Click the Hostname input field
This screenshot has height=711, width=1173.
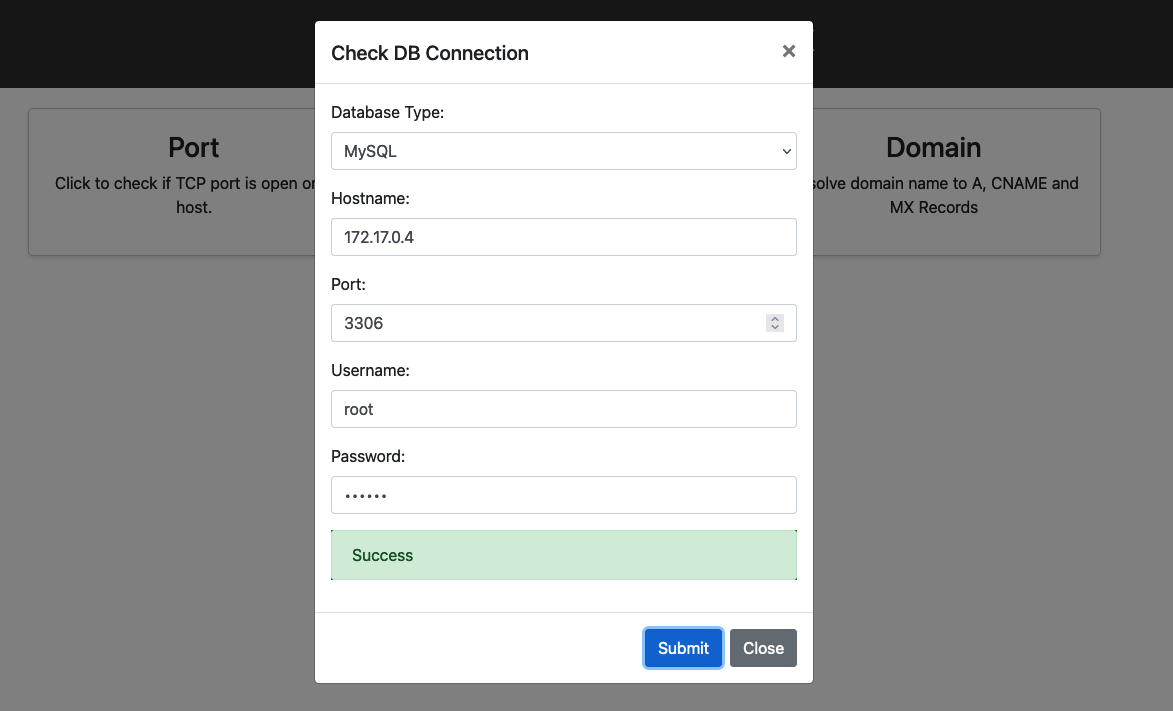point(563,237)
